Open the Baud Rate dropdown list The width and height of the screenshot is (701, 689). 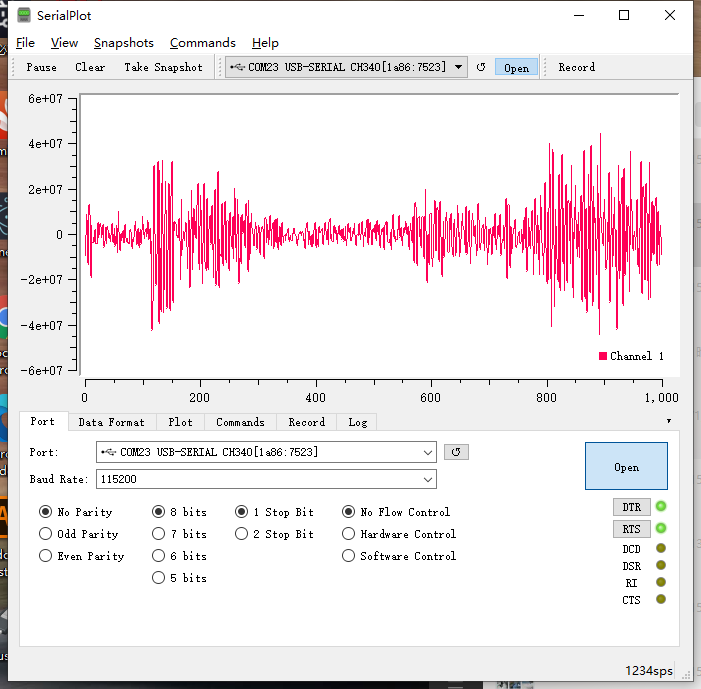click(x=428, y=479)
